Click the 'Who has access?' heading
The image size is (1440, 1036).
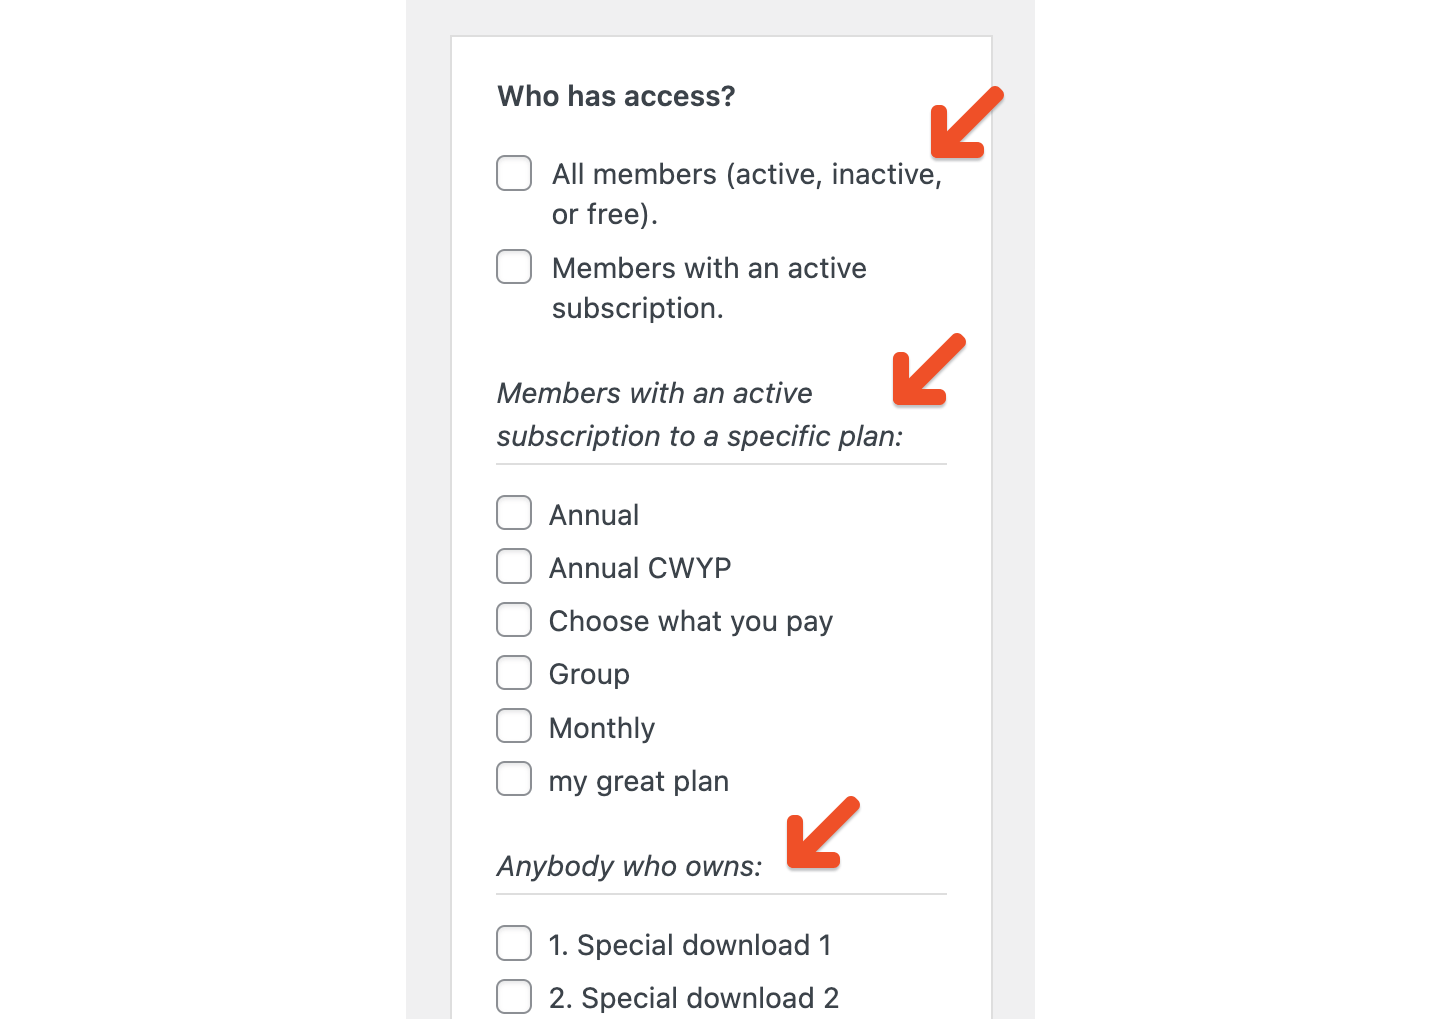616,95
